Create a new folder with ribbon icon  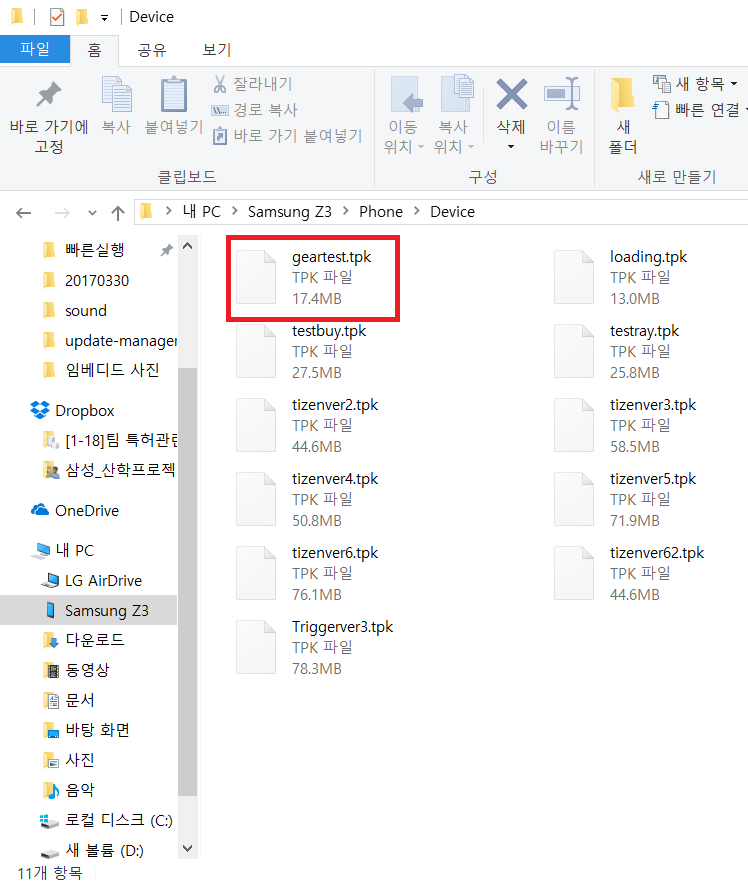coord(622,97)
